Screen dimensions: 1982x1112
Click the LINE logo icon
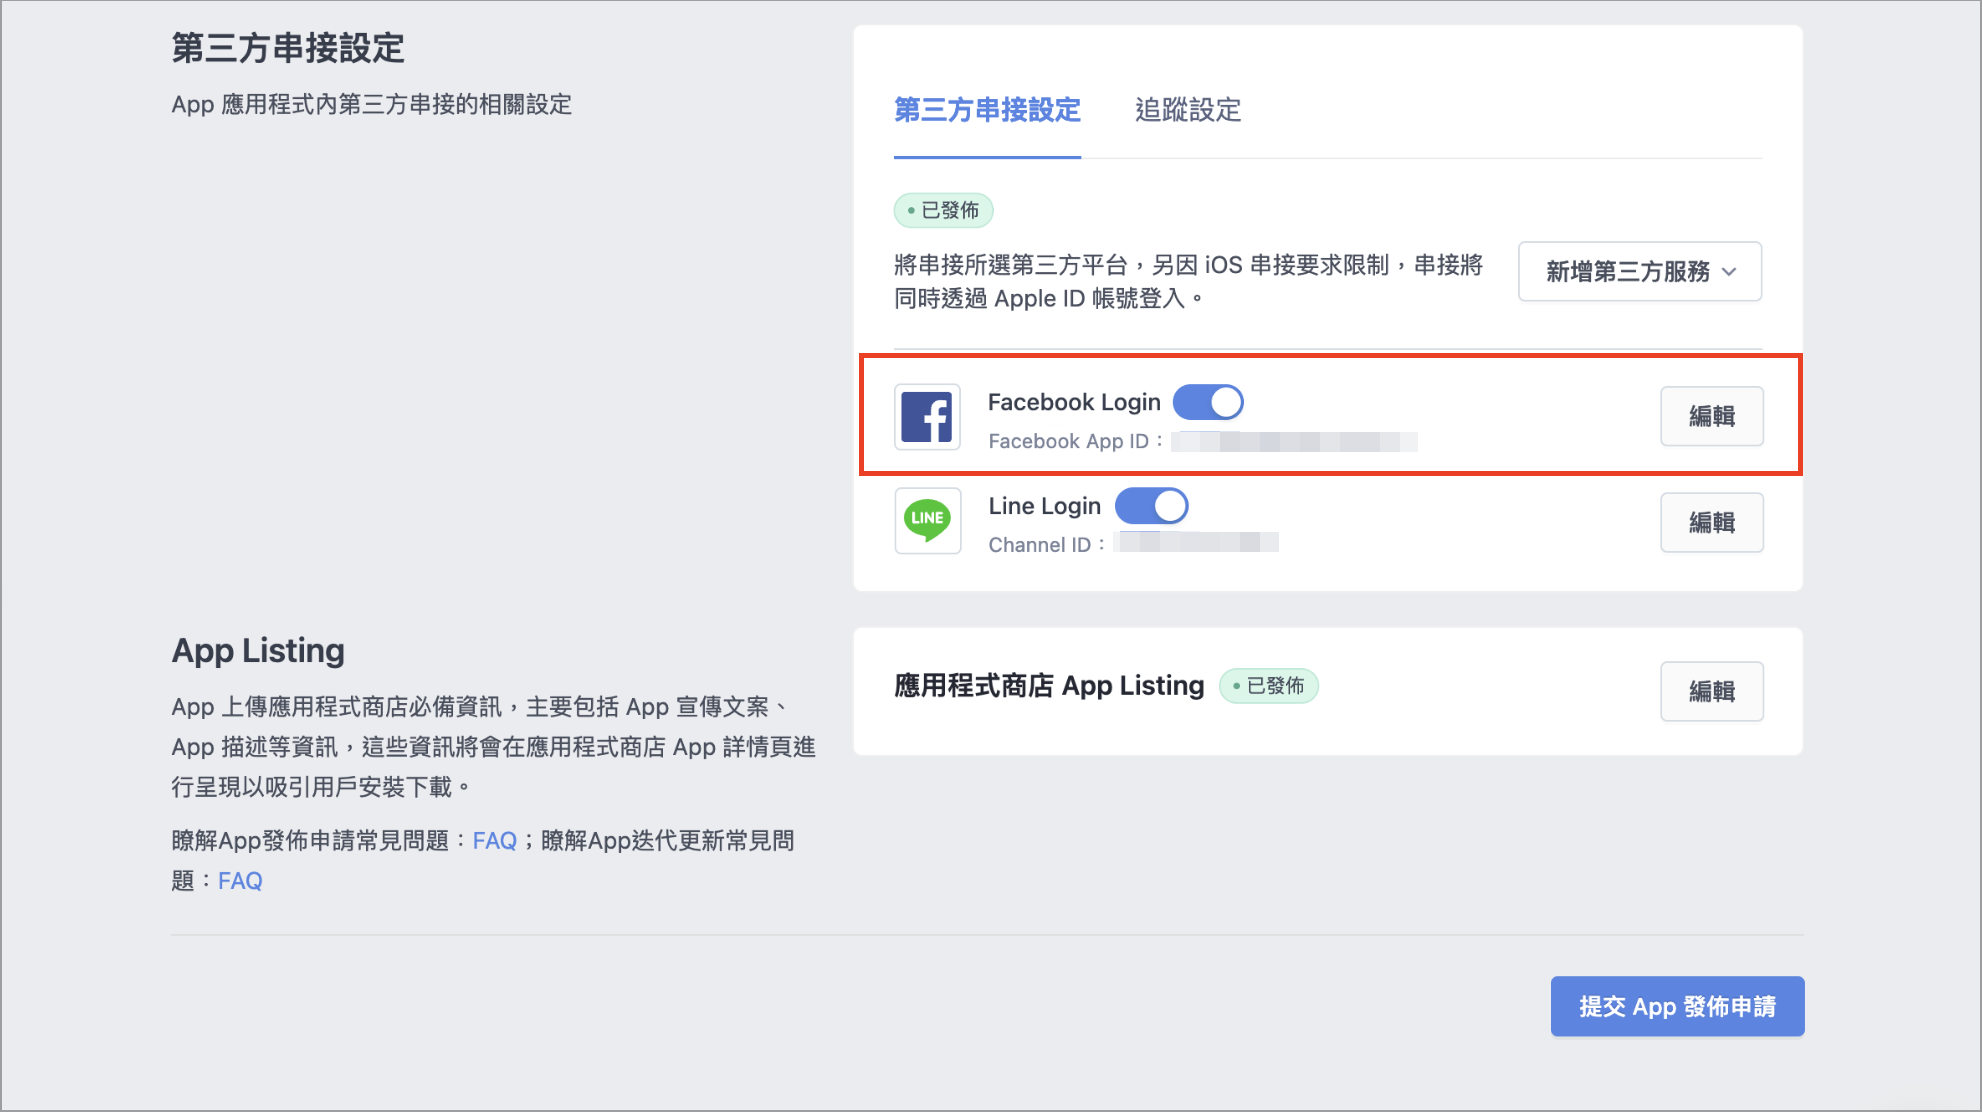(927, 520)
